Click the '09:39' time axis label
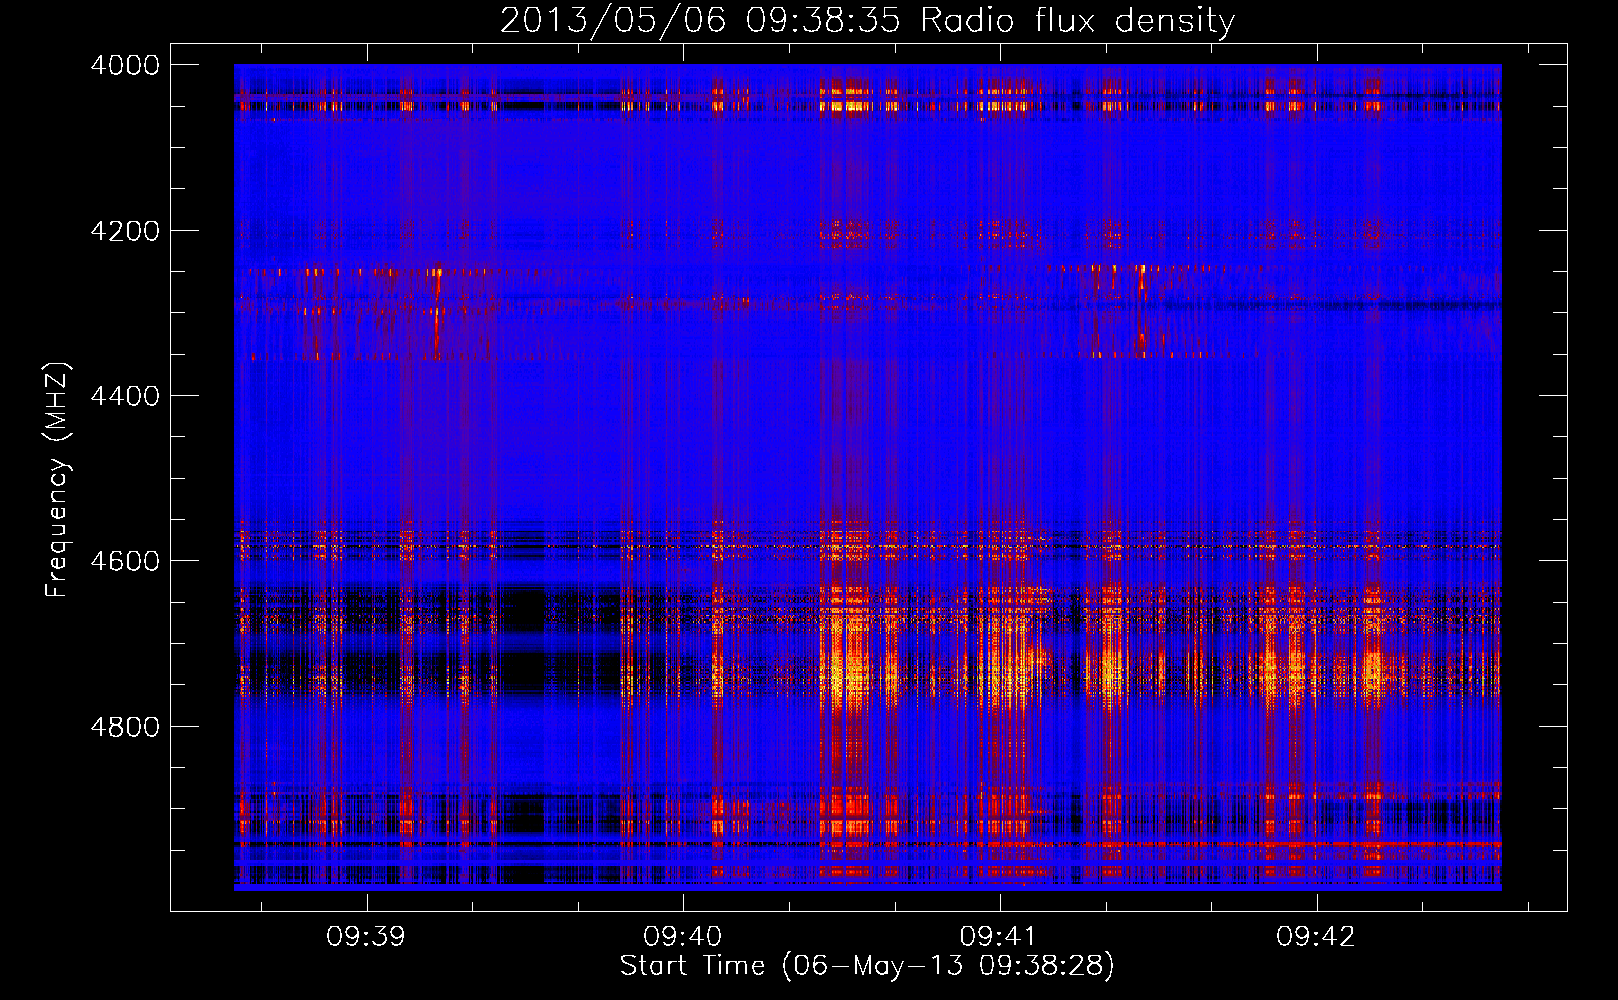 [366, 937]
